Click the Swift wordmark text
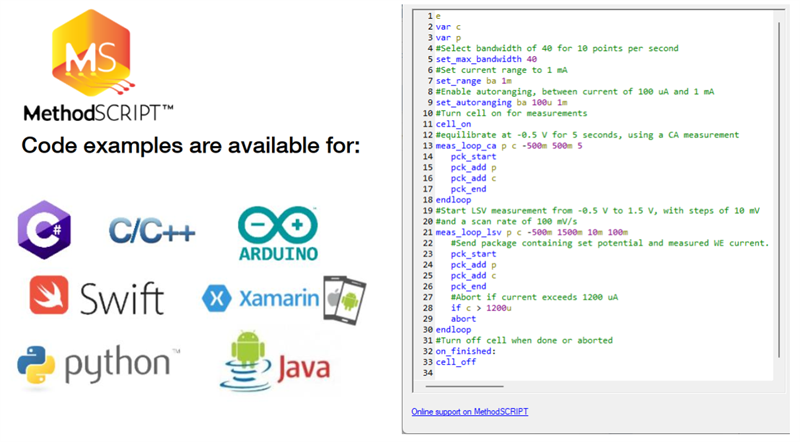Image resolution: width=800 pixels, height=442 pixels. pyautogui.click(x=122, y=298)
